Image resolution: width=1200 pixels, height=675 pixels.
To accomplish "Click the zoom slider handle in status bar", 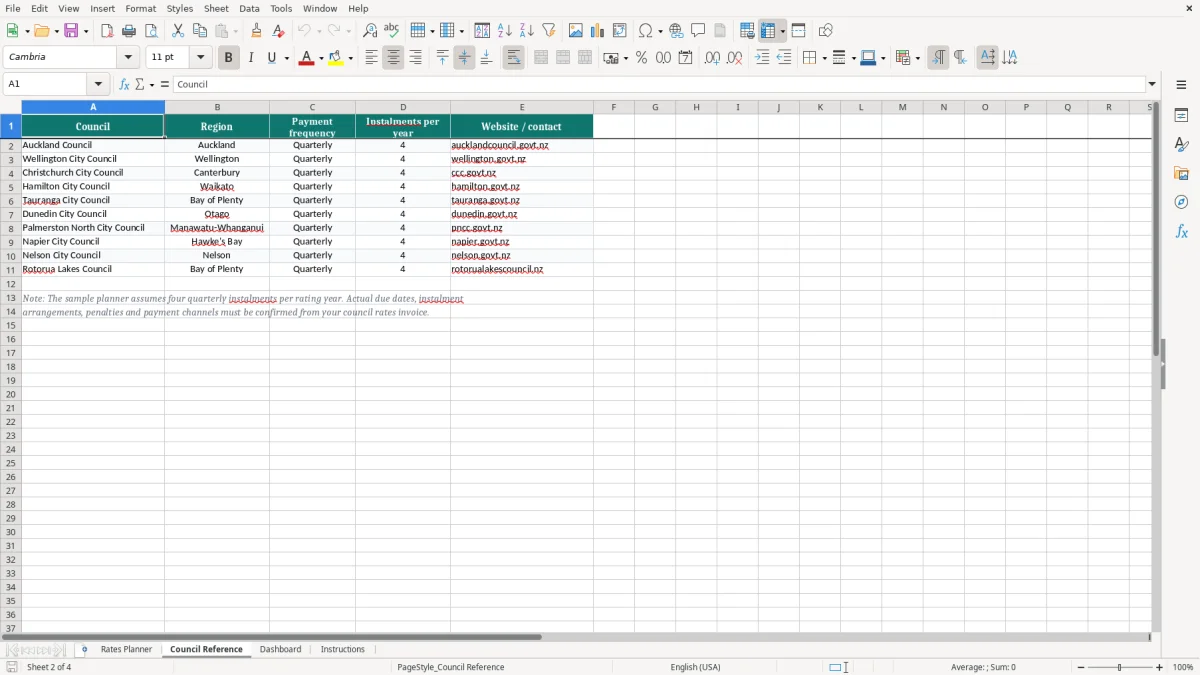I will click(1119, 667).
